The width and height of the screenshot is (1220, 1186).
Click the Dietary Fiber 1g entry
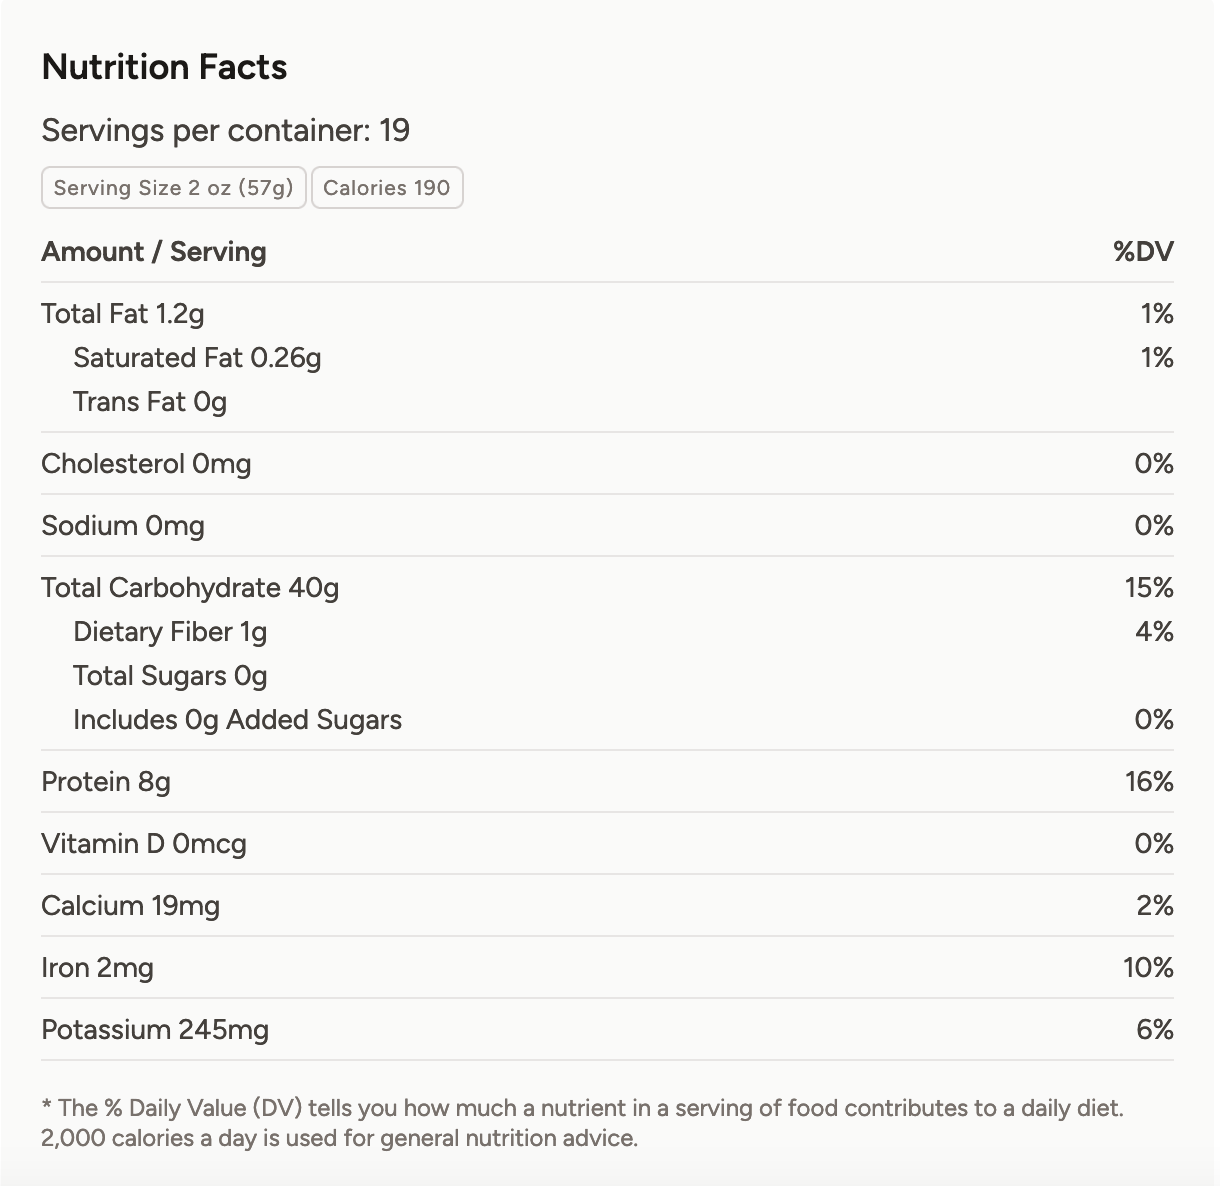[170, 632]
